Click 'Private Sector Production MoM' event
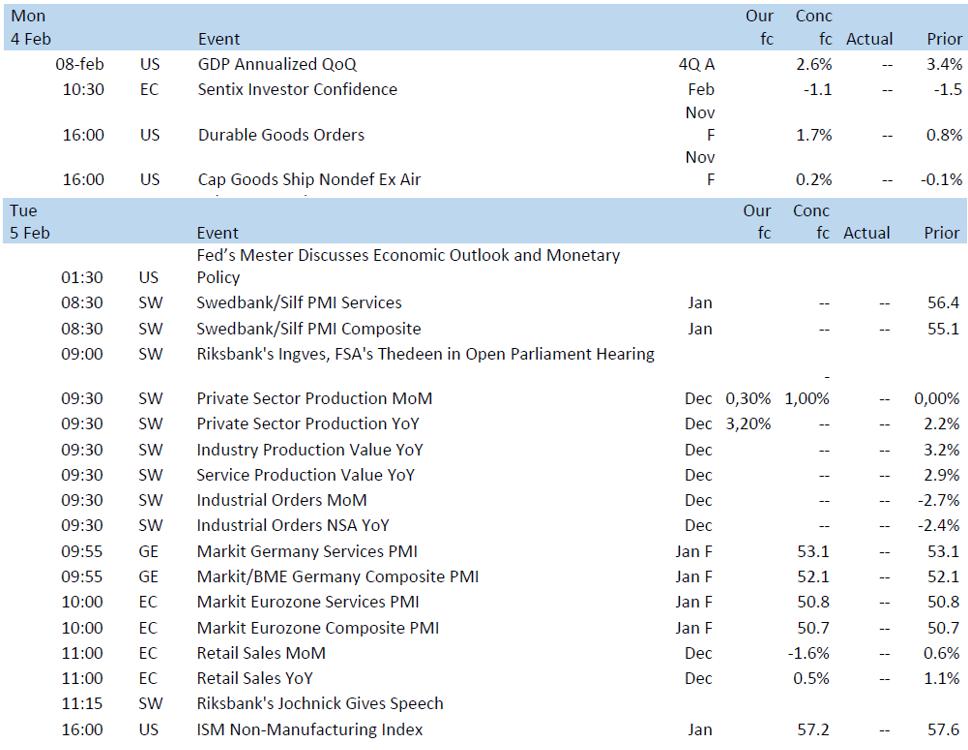Image resolution: width=968 pixels, height=750 pixels. [314, 399]
